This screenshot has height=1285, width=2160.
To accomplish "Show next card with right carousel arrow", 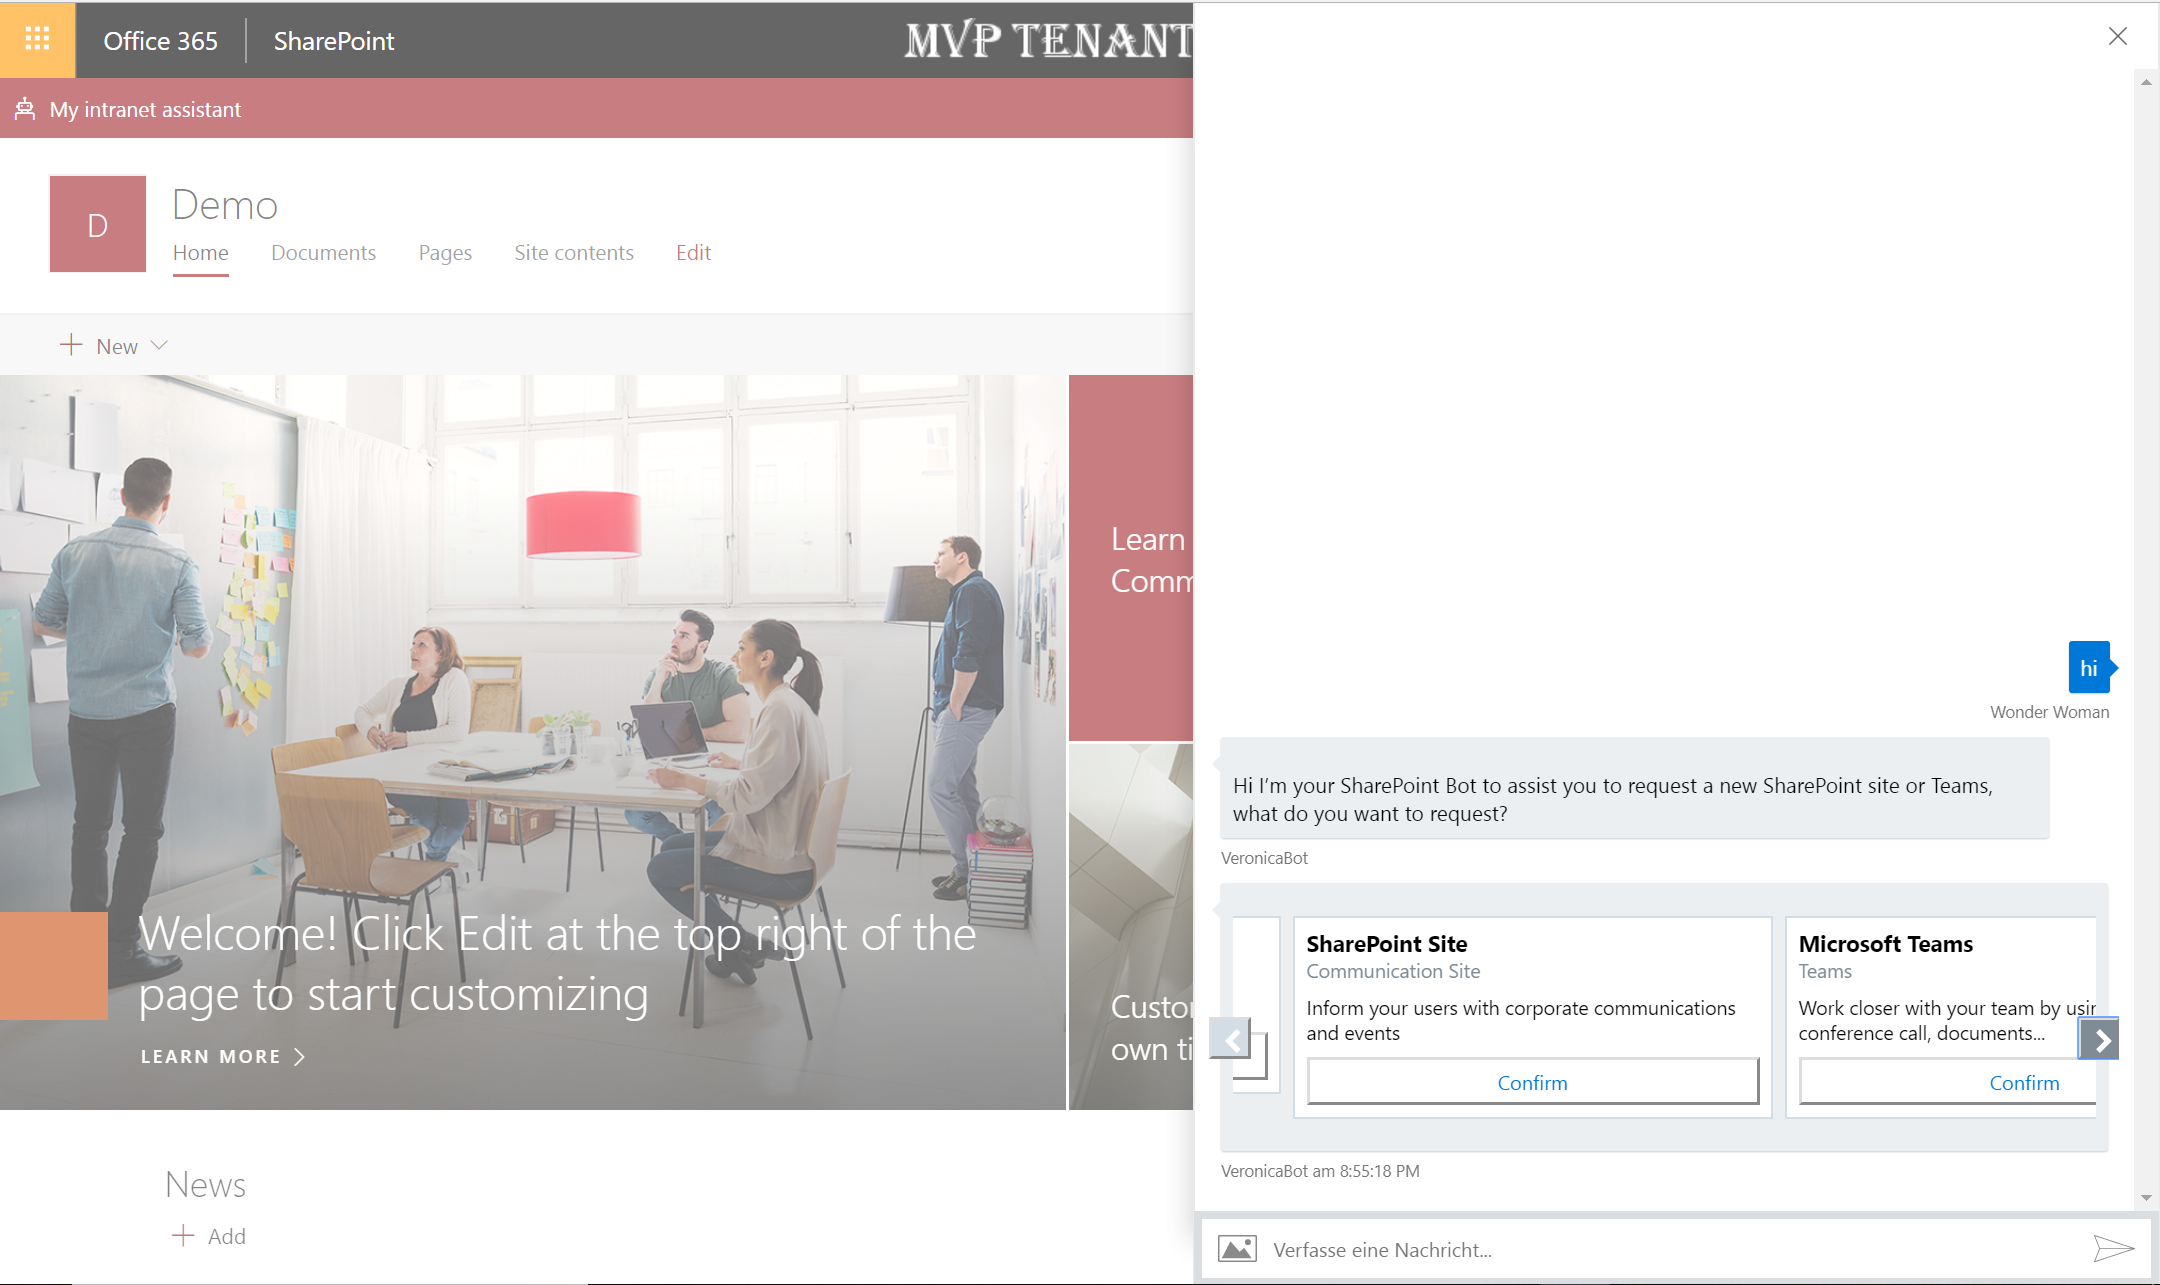I will coord(2100,1040).
